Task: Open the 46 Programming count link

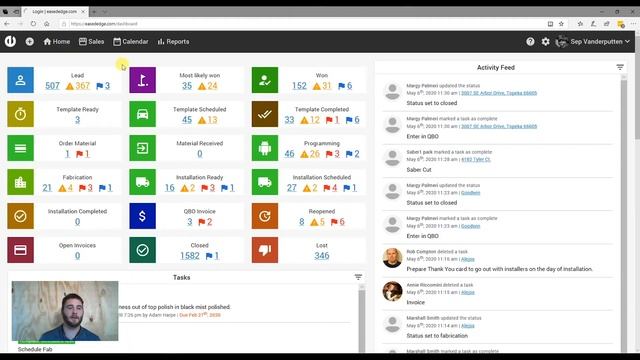Action: (x=289, y=154)
